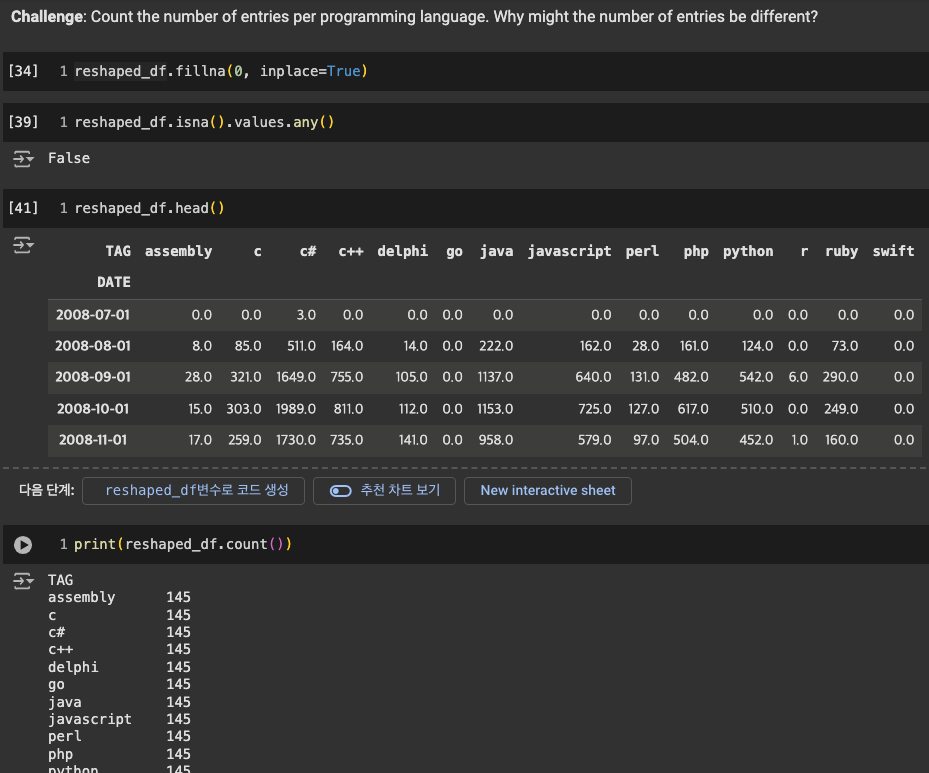Viewport: 929px width, 773px height.
Task: Select the 2008-07-01 row label
Action: point(93,315)
